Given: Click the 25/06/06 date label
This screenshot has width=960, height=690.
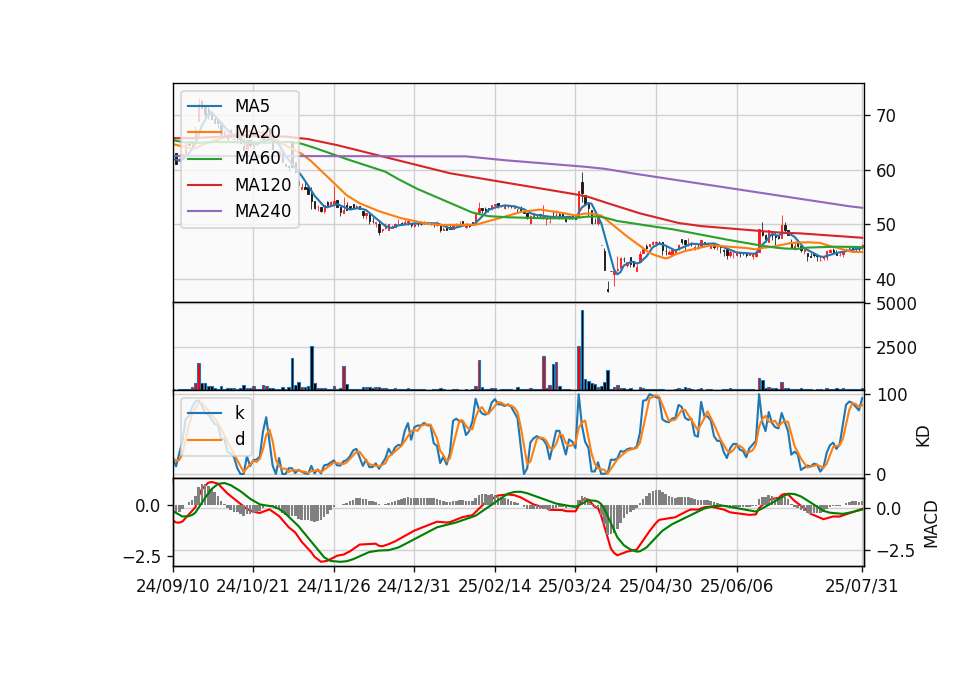Looking at the screenshot, I should [737, 586].
